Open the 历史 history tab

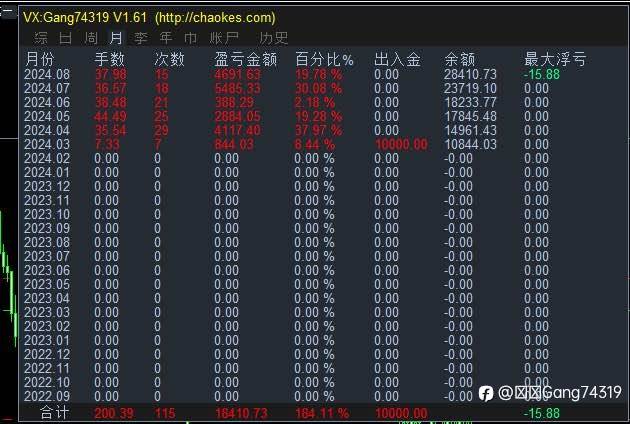(274, 38)
